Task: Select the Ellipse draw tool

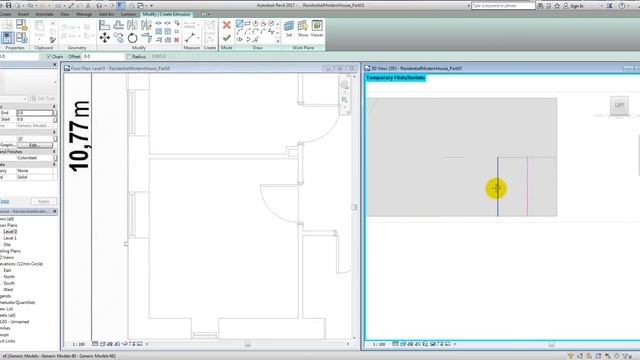Action: coord(240,39)
